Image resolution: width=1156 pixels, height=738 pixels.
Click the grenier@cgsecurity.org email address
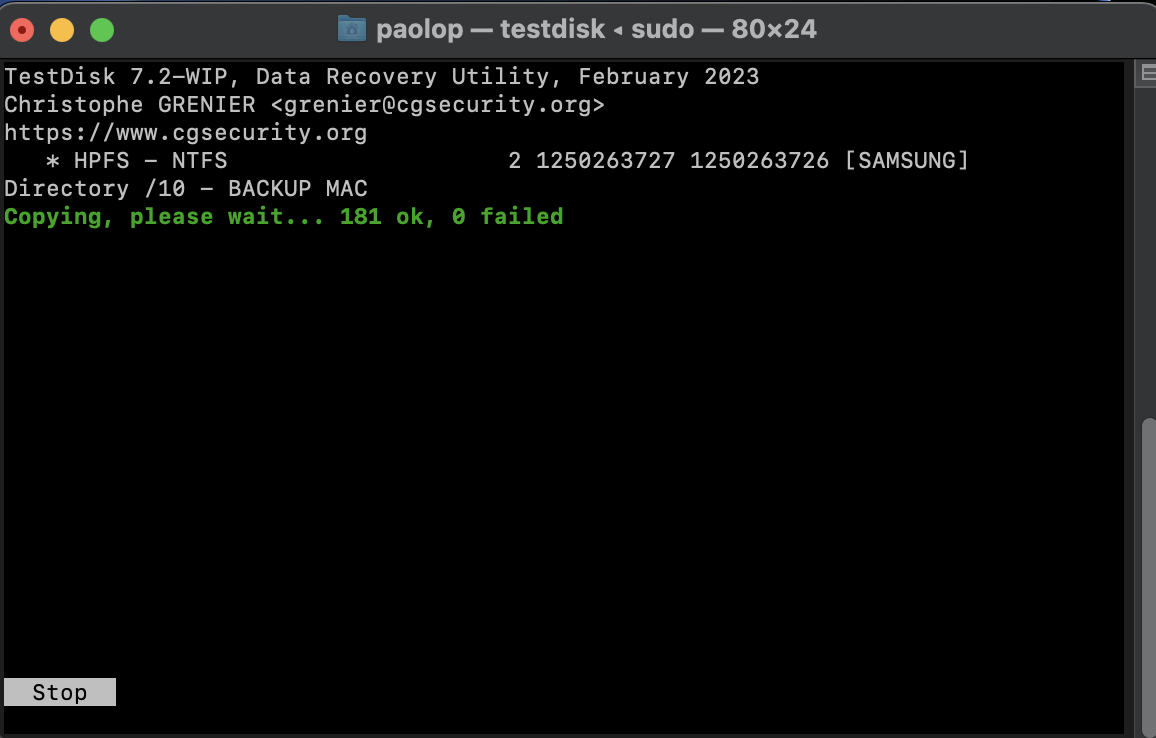point(437,105)
